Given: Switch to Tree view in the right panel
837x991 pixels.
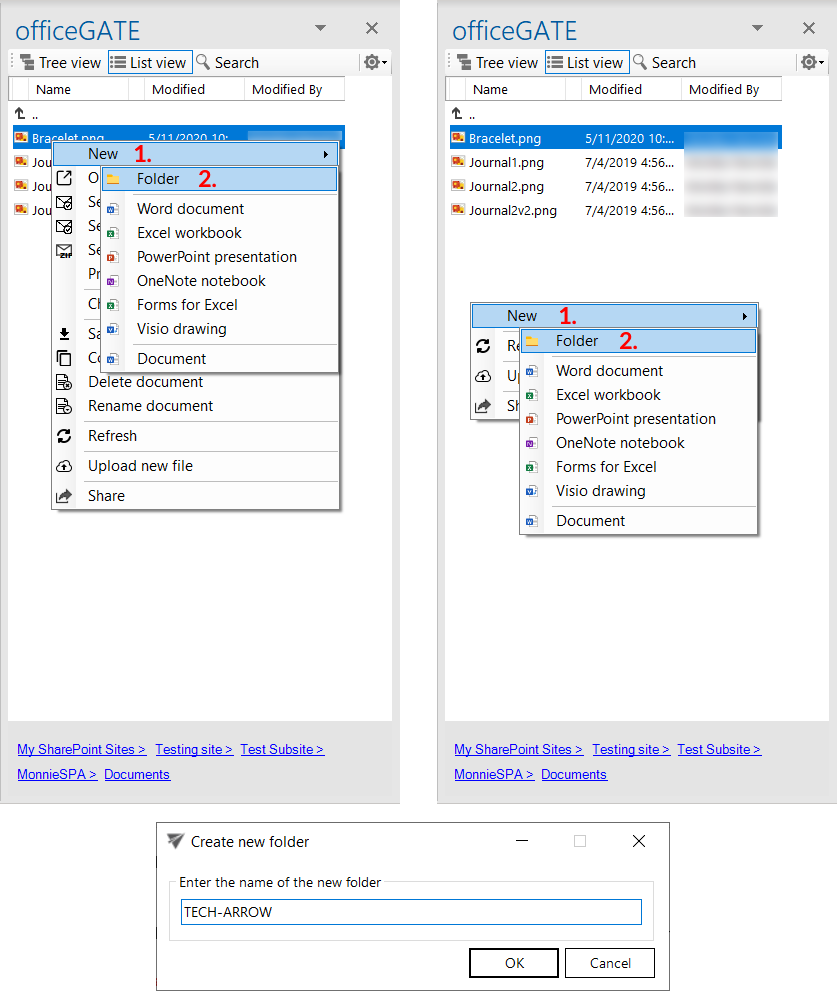Looking at the screenshot, I should click(x=497, y=62).
